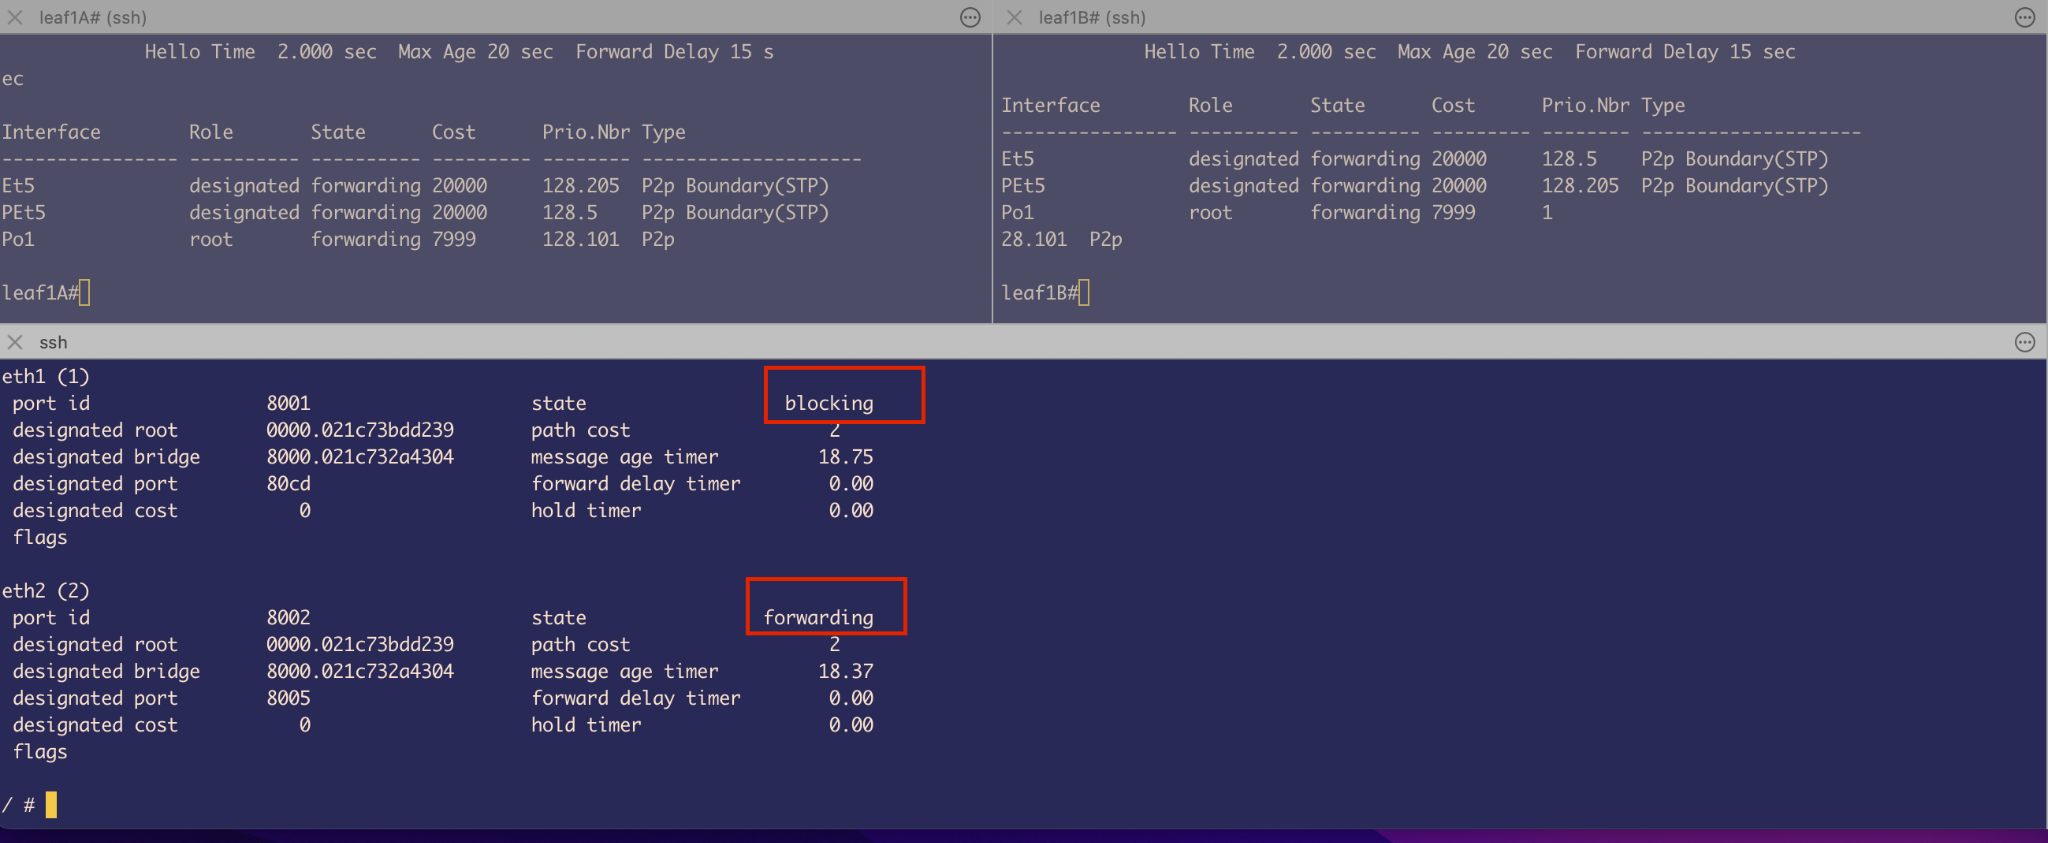Click the 'eth1 (1)' heading
This screenshot has width=2048, height=843.
(46, 376)
